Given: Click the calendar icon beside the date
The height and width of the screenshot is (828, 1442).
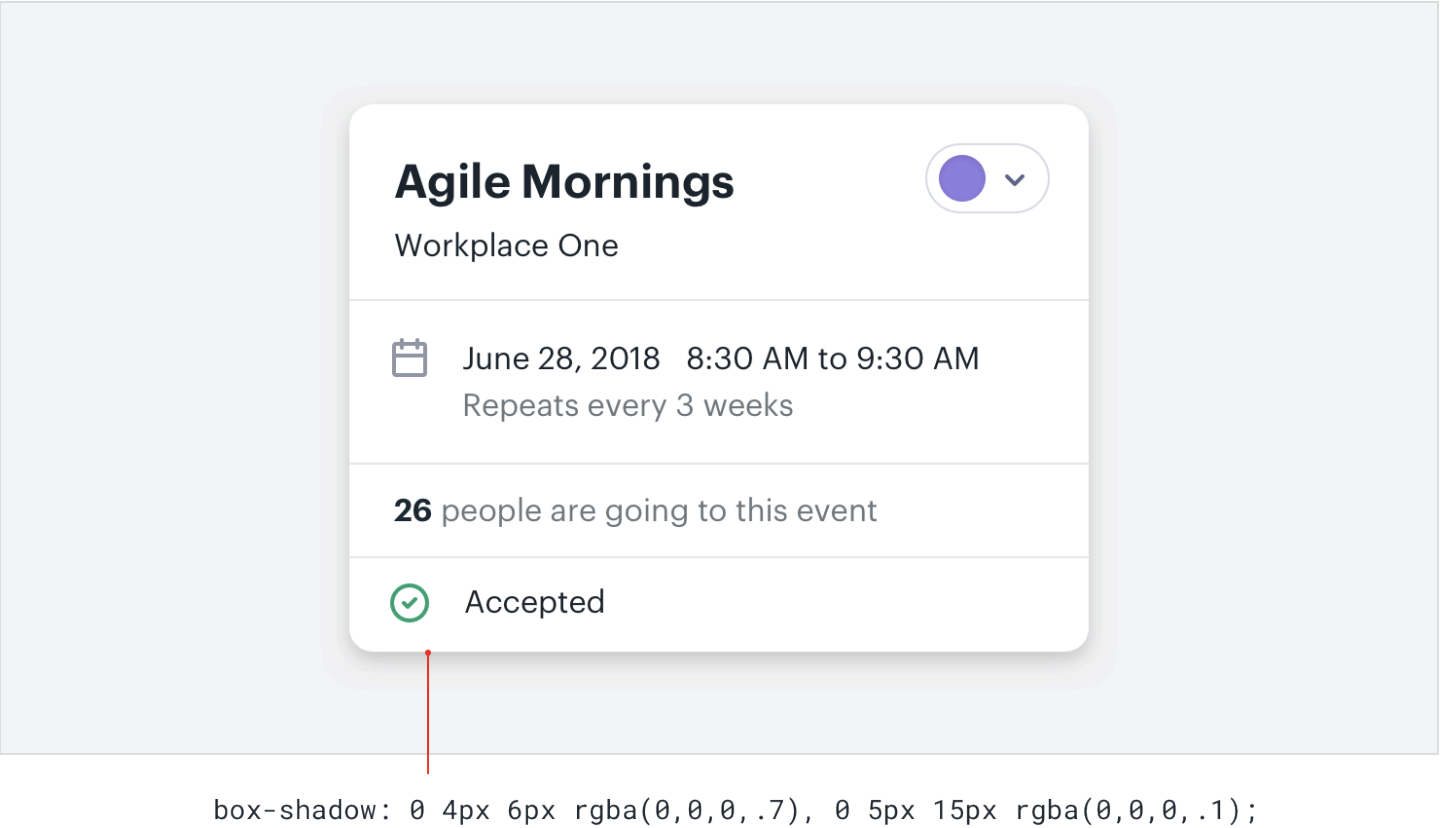Looking at the screenshot, I should [409, 358].
